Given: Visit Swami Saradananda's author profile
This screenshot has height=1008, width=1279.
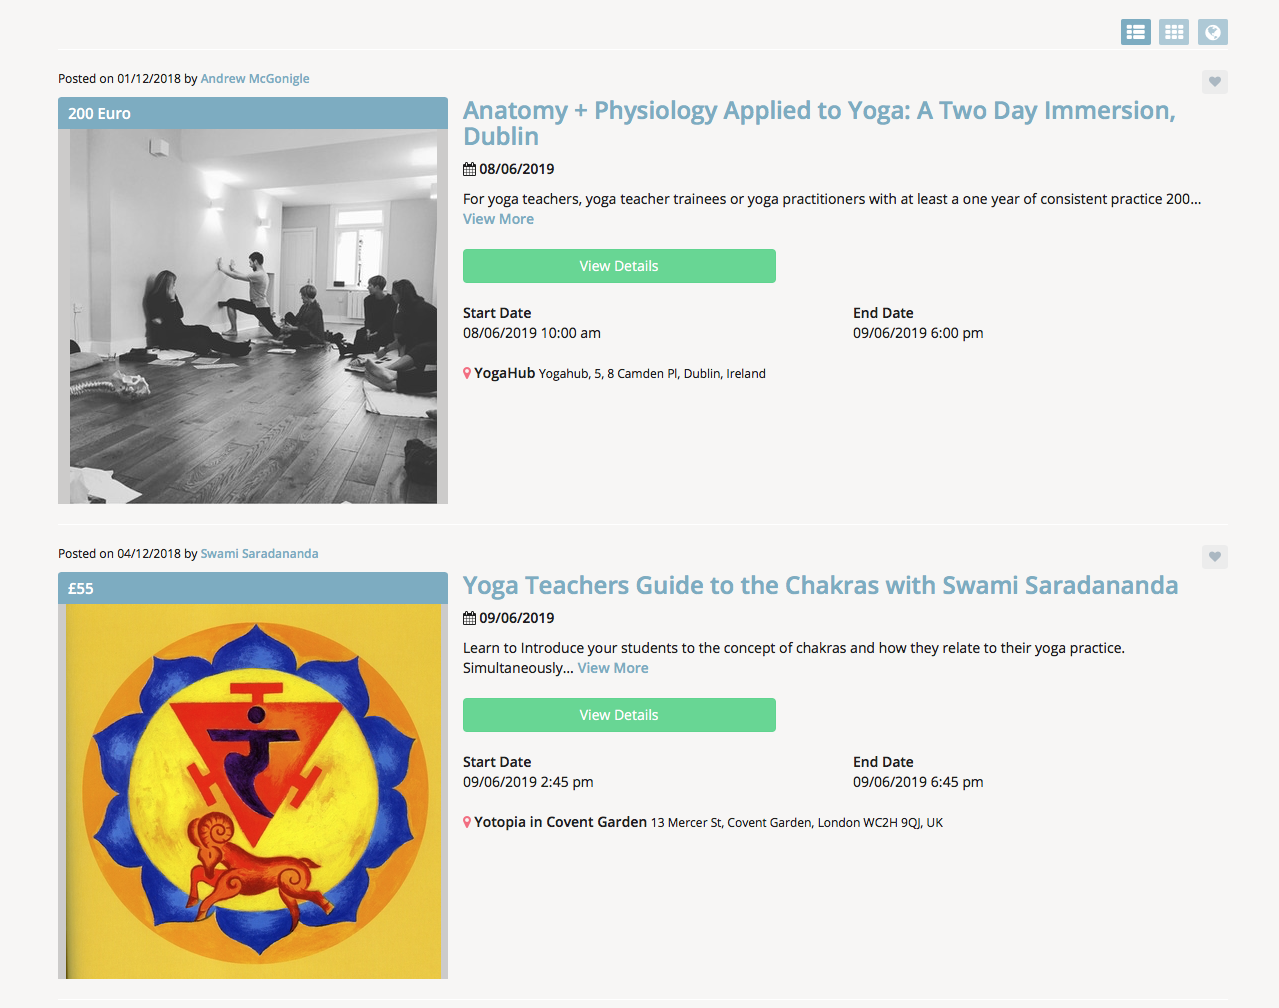Looking at the screenshot, I should (259, 554).
